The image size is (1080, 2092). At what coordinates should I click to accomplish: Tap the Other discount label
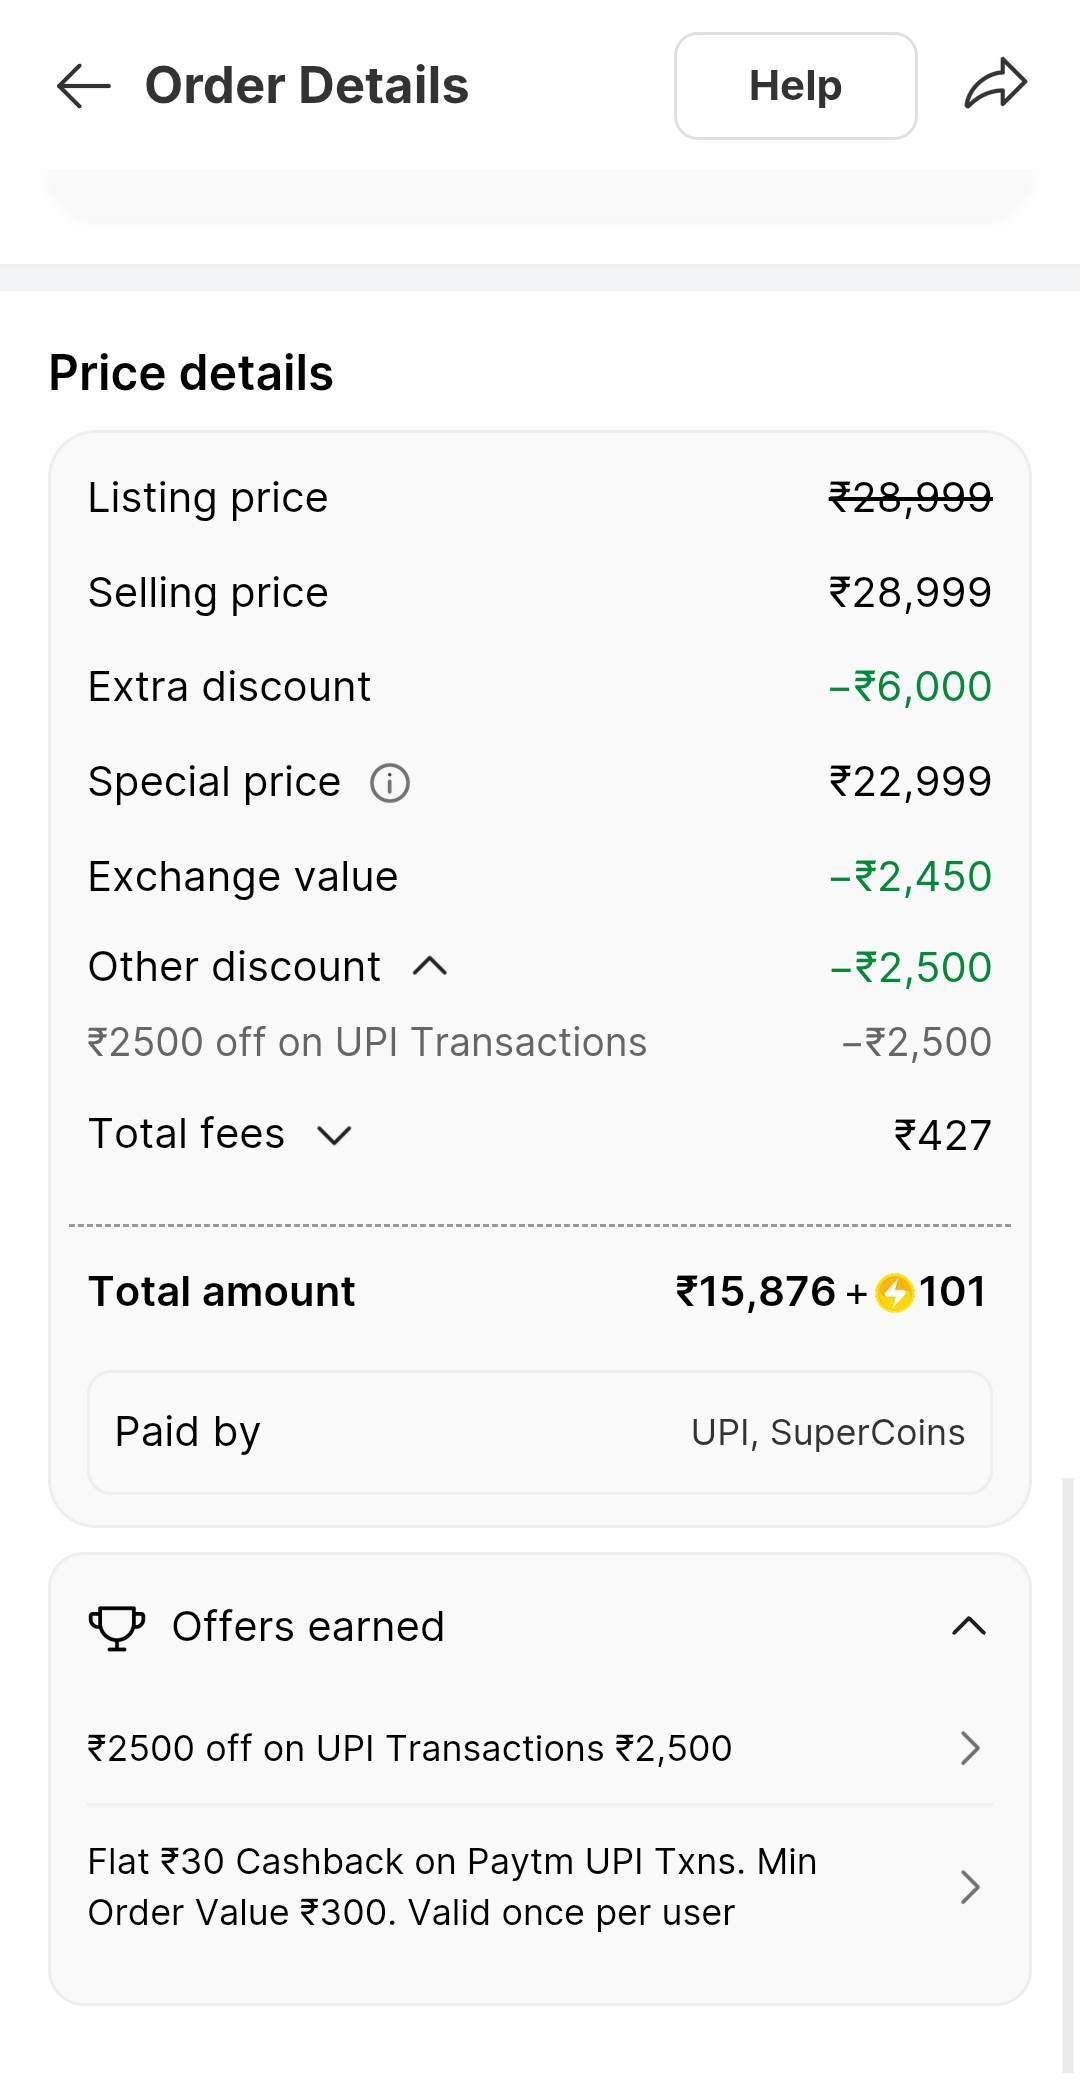click(234, 967)
